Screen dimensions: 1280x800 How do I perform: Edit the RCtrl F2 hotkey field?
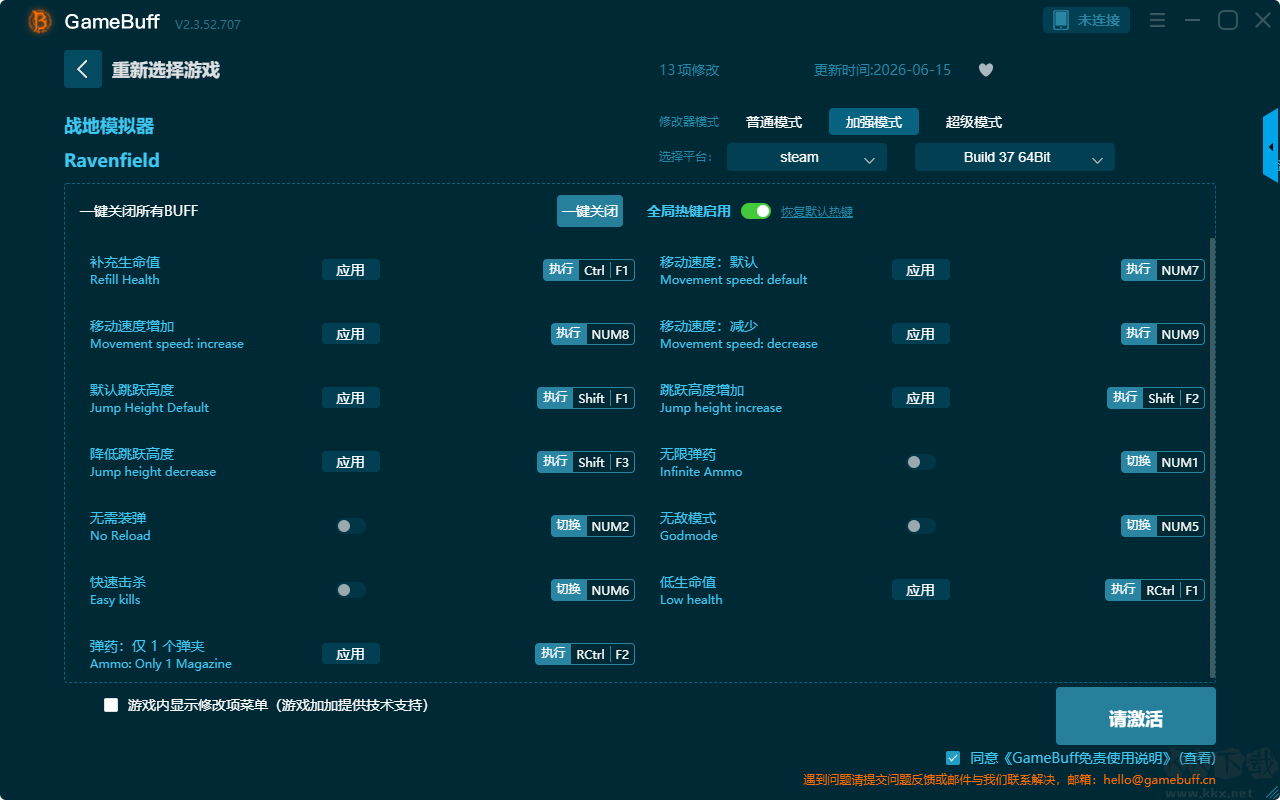pyautogui.click(x=585, y=654)
